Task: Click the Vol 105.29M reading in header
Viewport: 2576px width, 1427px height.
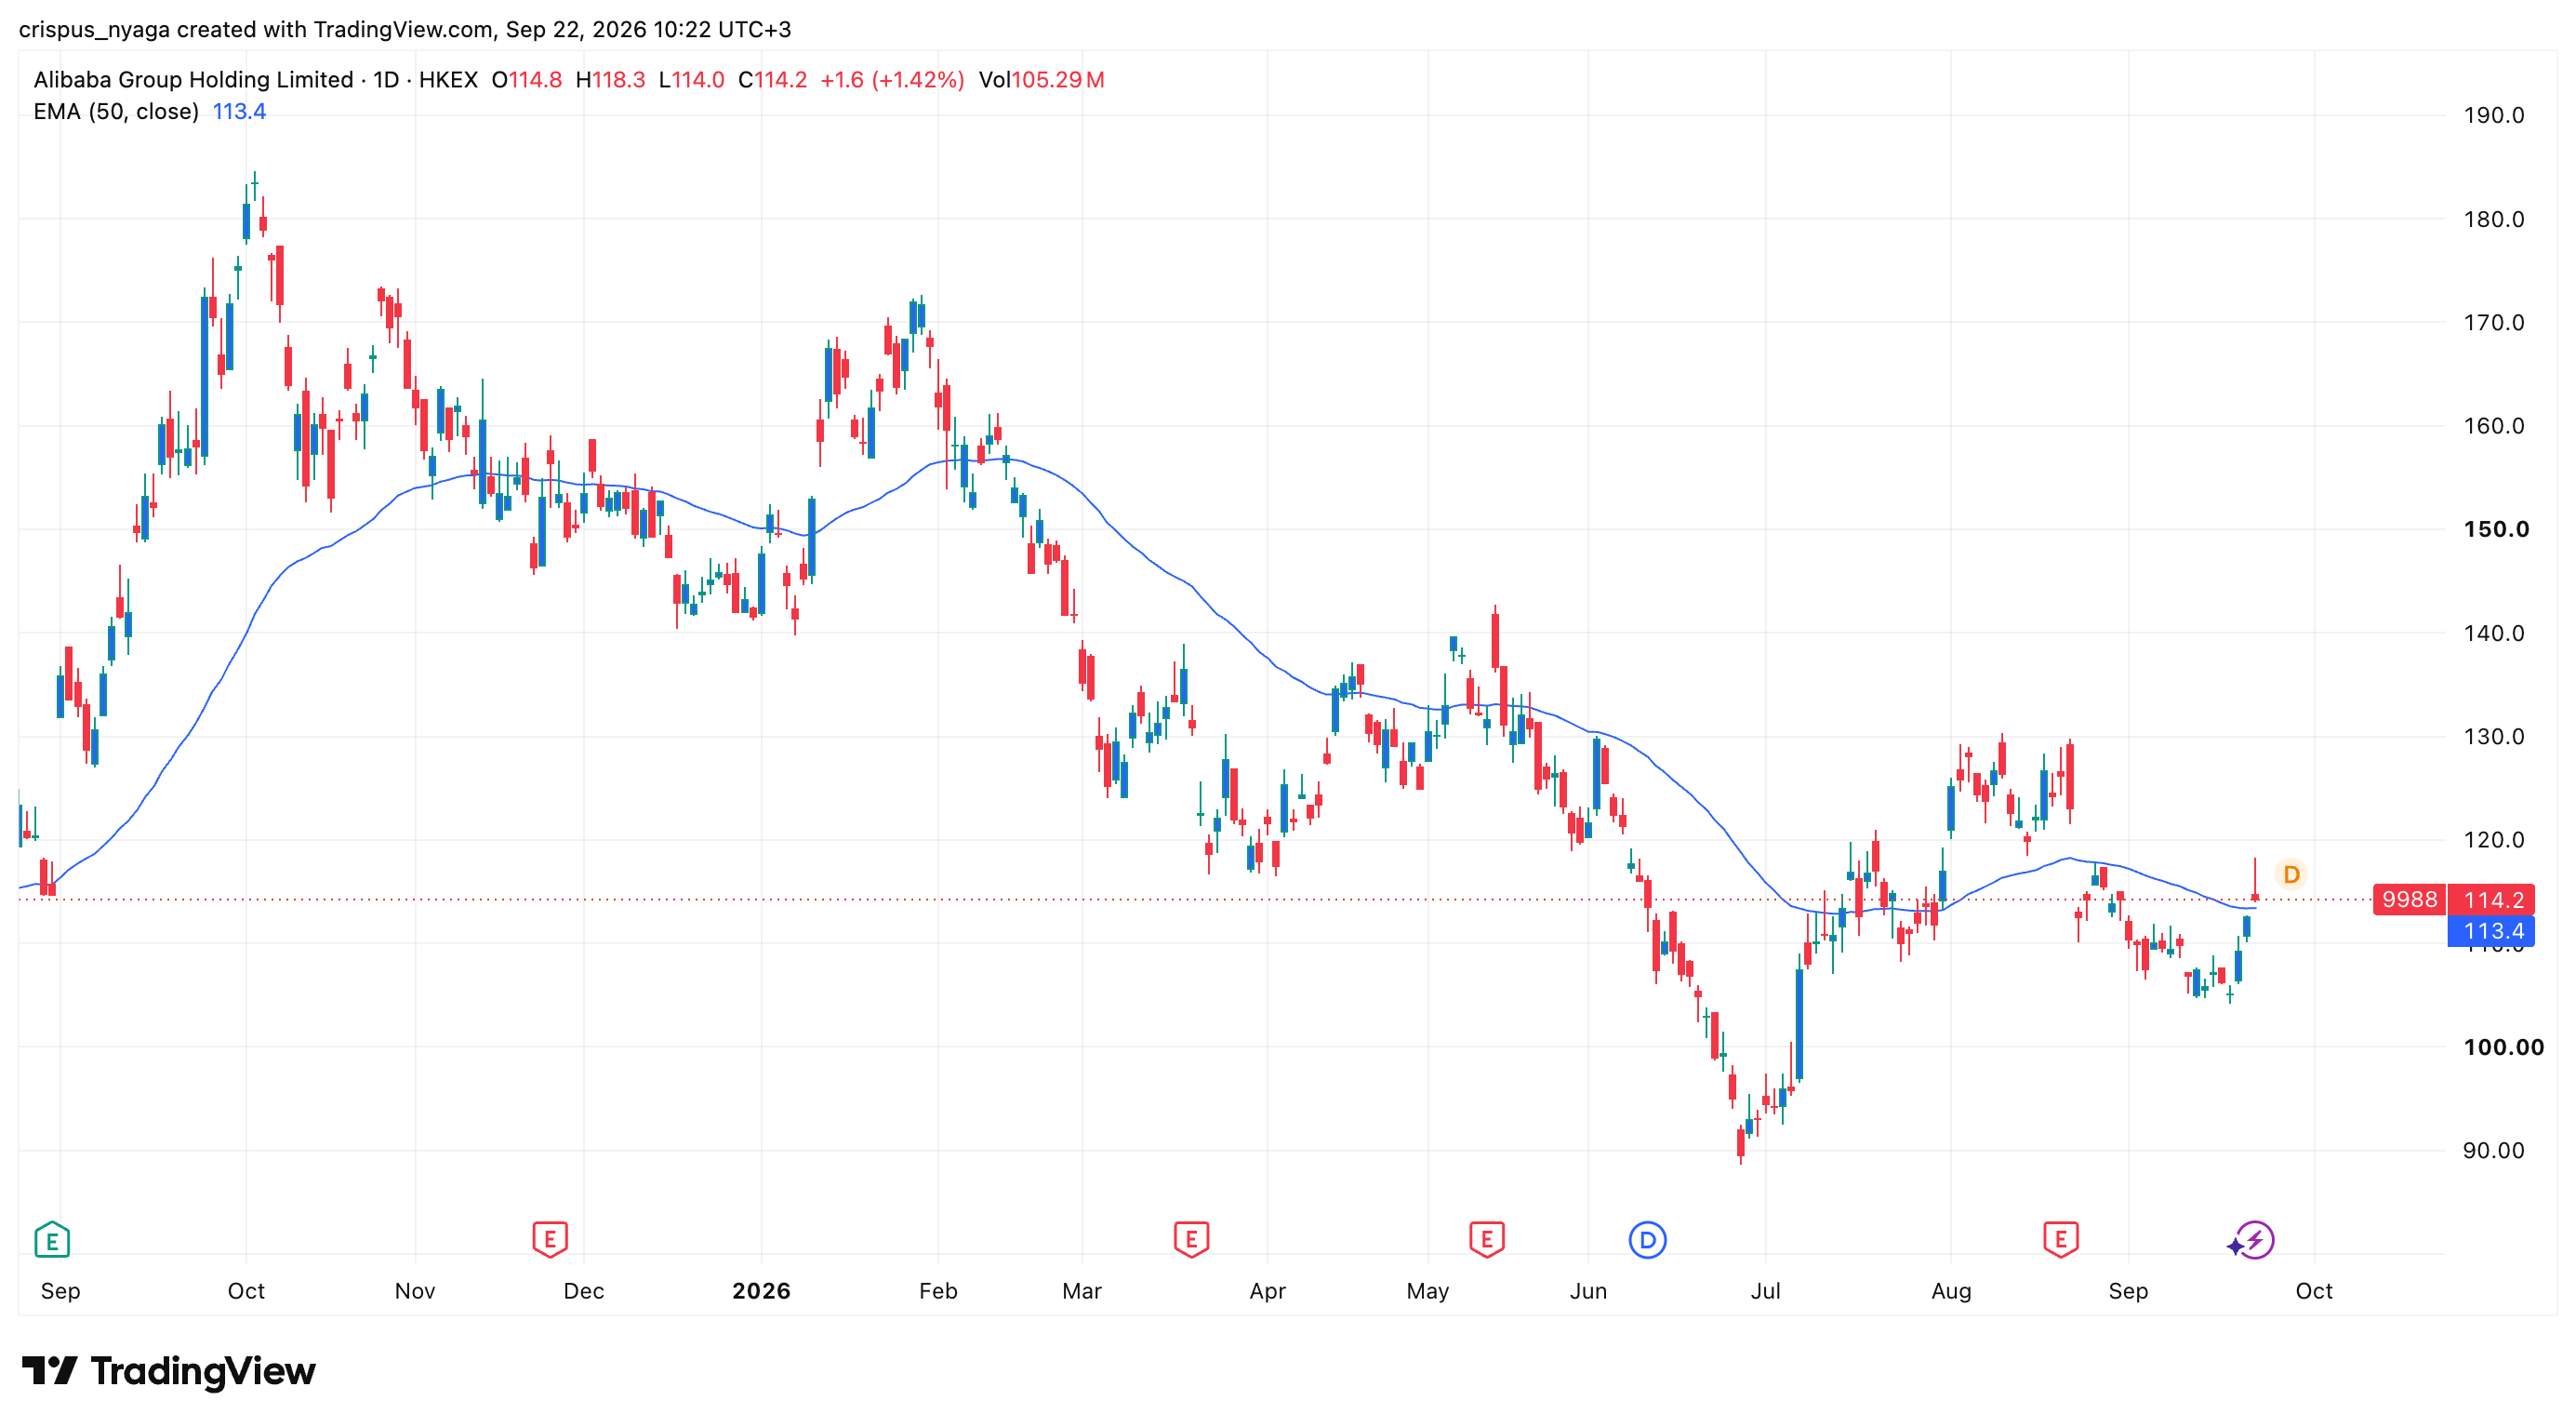Action: (1041, 79)
